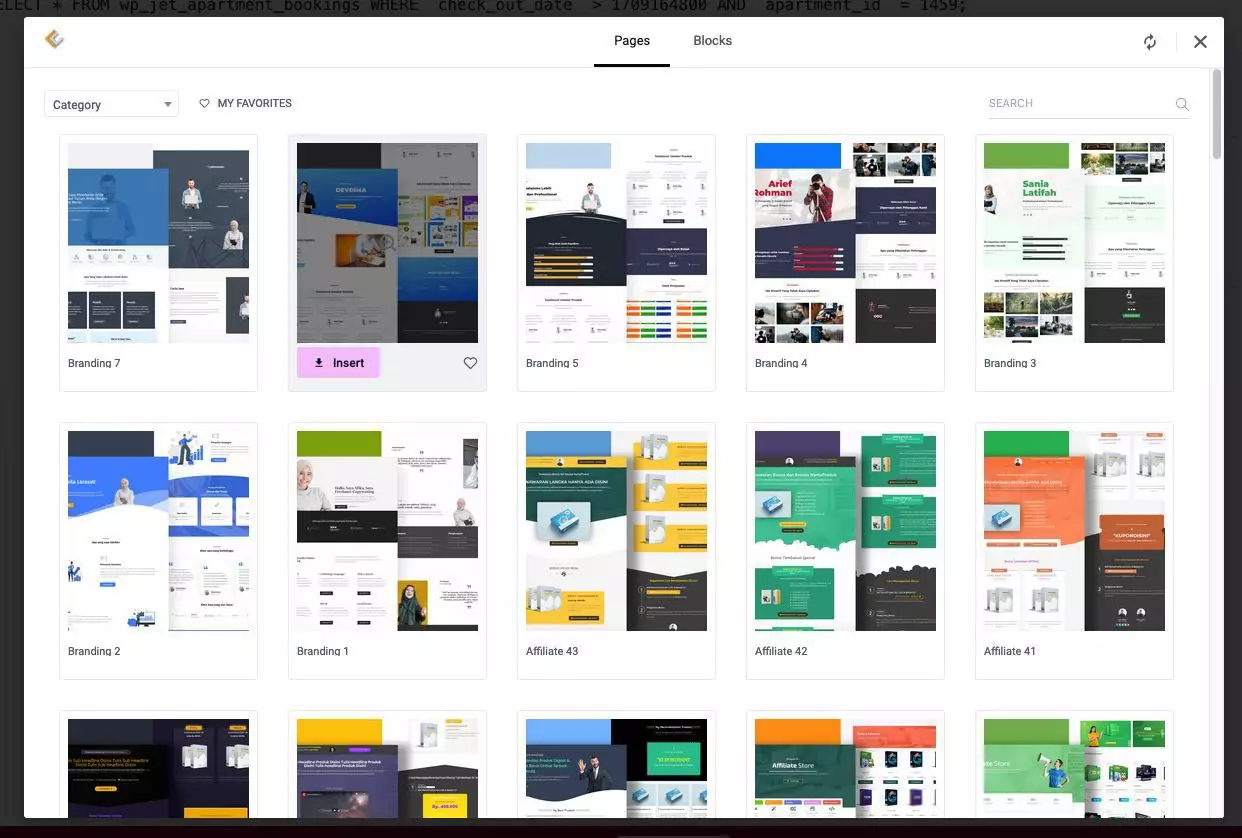Click the Branding 1 title text
The image size is (1242, 838).
pos(323,651)
